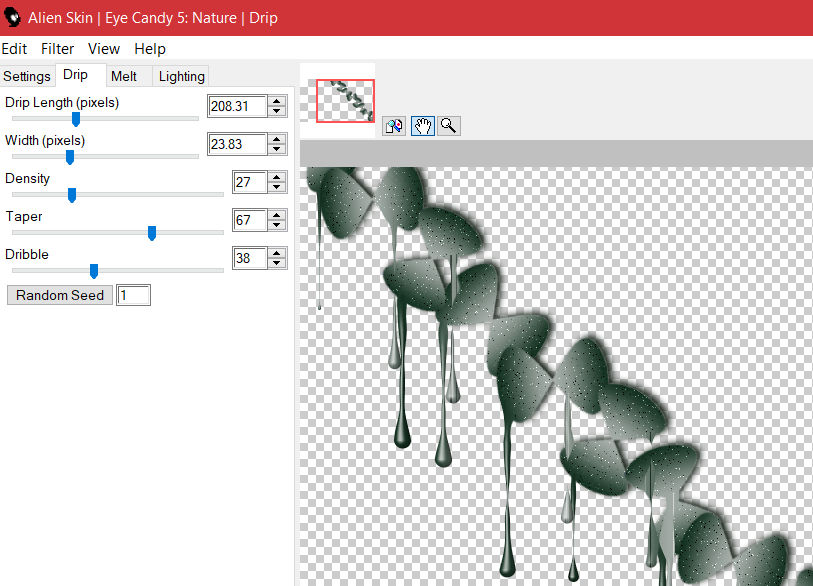Click the Taper slider handle
813x586 pixels.
point(152,233)
